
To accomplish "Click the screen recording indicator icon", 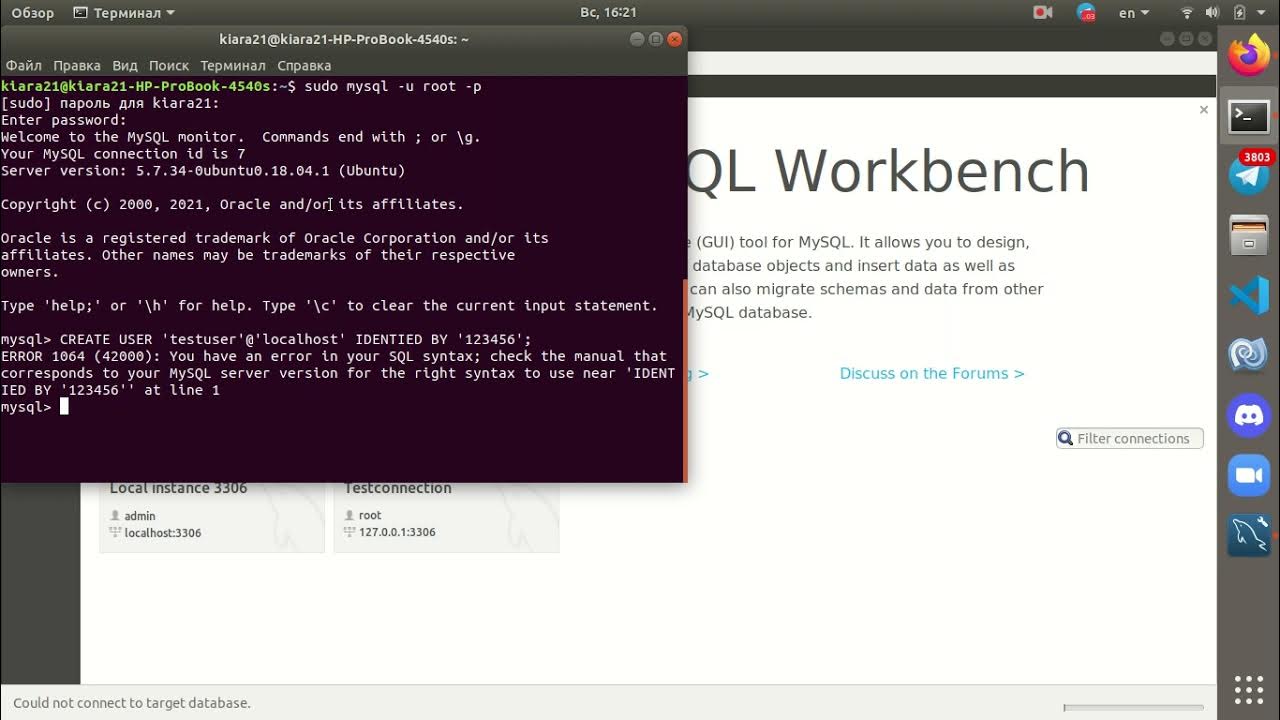I will [1043, 13].
